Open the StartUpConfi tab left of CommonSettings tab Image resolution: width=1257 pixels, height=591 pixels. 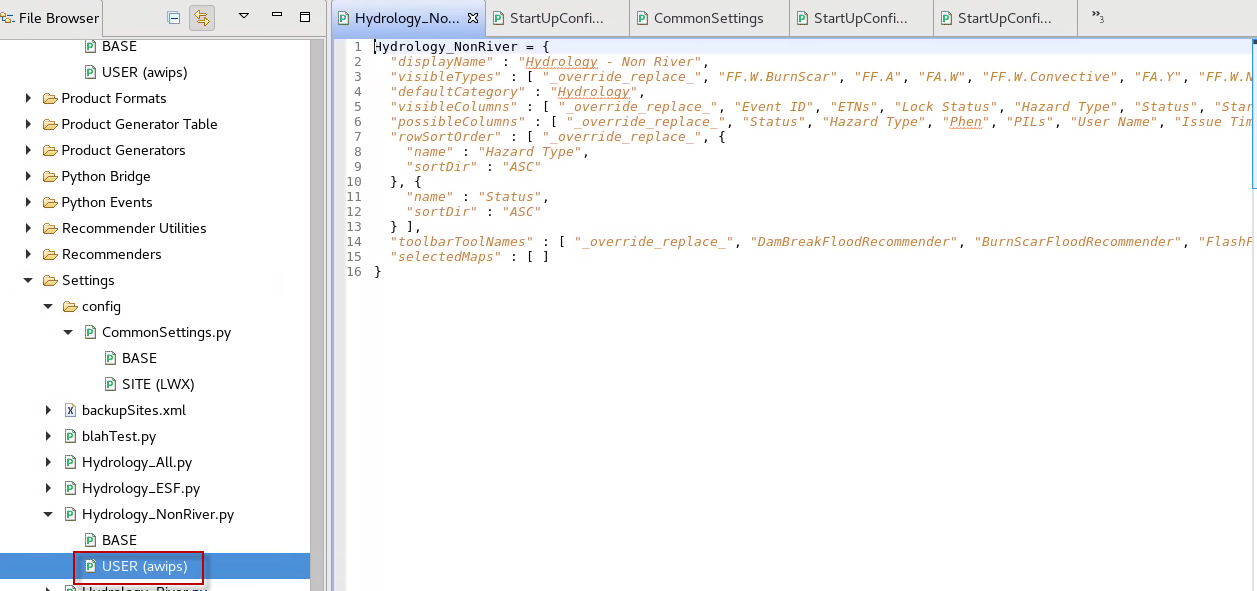[x=556, y=18]
